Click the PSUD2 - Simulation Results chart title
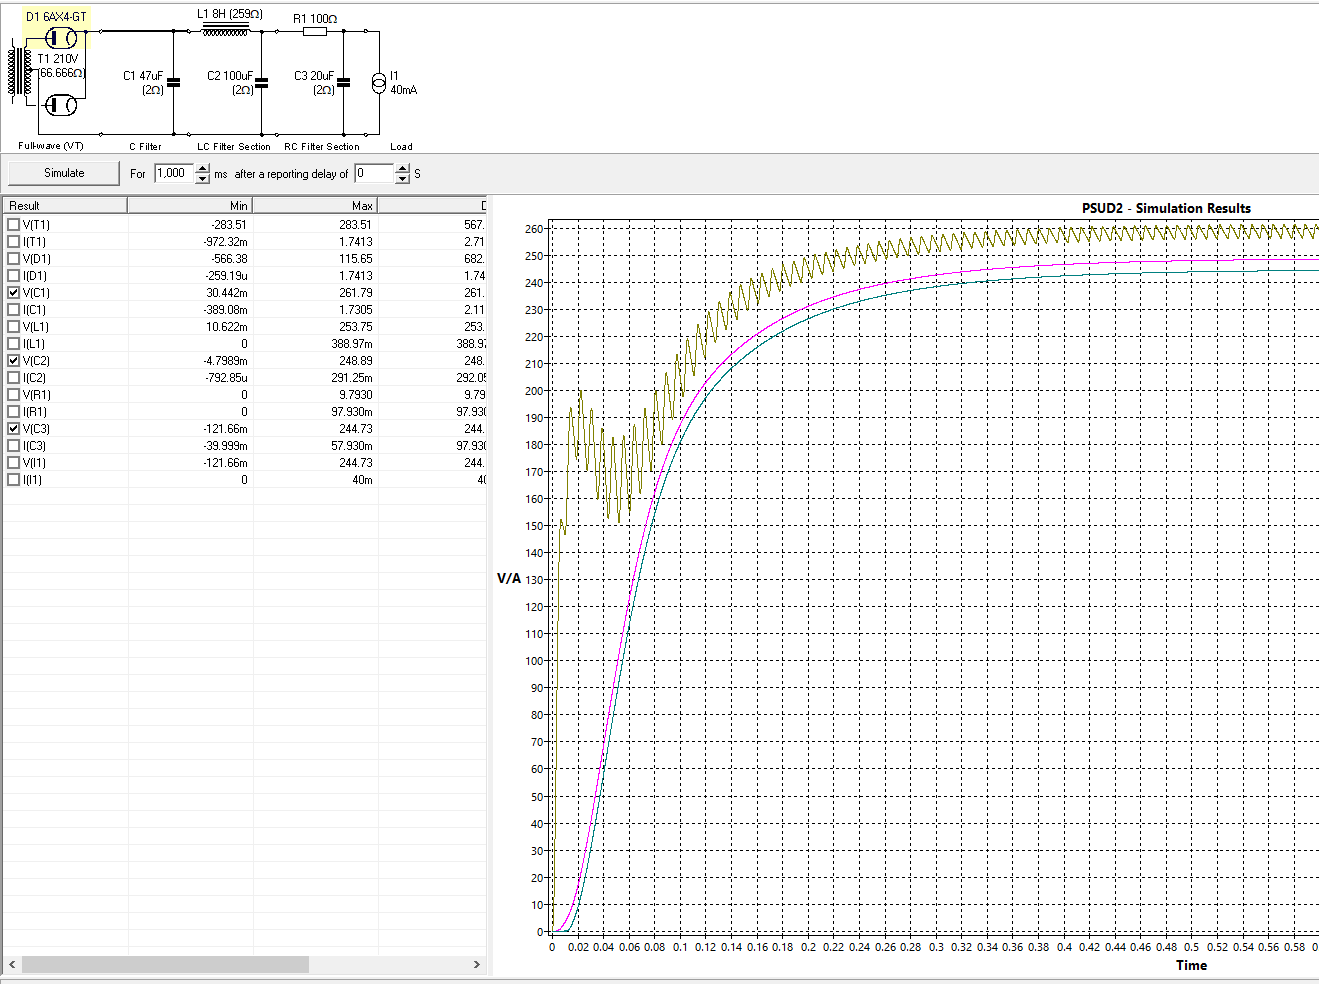 1166,208
